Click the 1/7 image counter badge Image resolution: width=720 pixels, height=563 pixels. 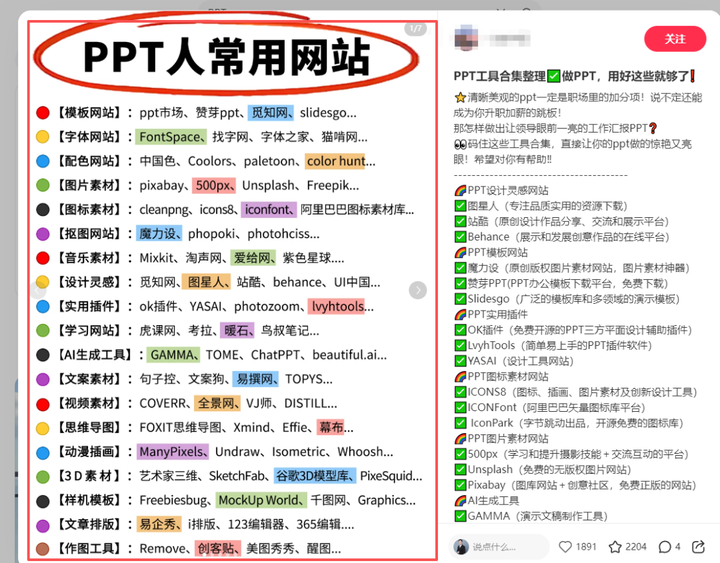(x=416, y=28)
